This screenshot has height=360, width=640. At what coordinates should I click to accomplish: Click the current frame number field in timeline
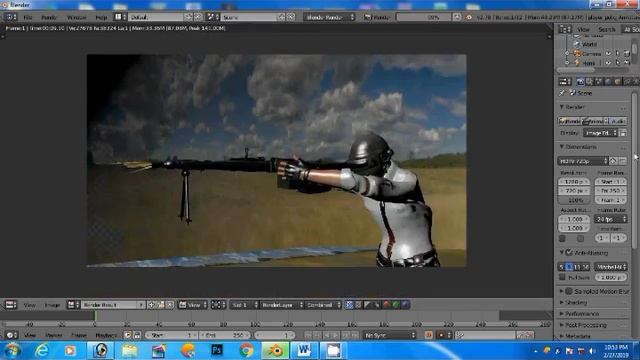[x=274, y=335]
